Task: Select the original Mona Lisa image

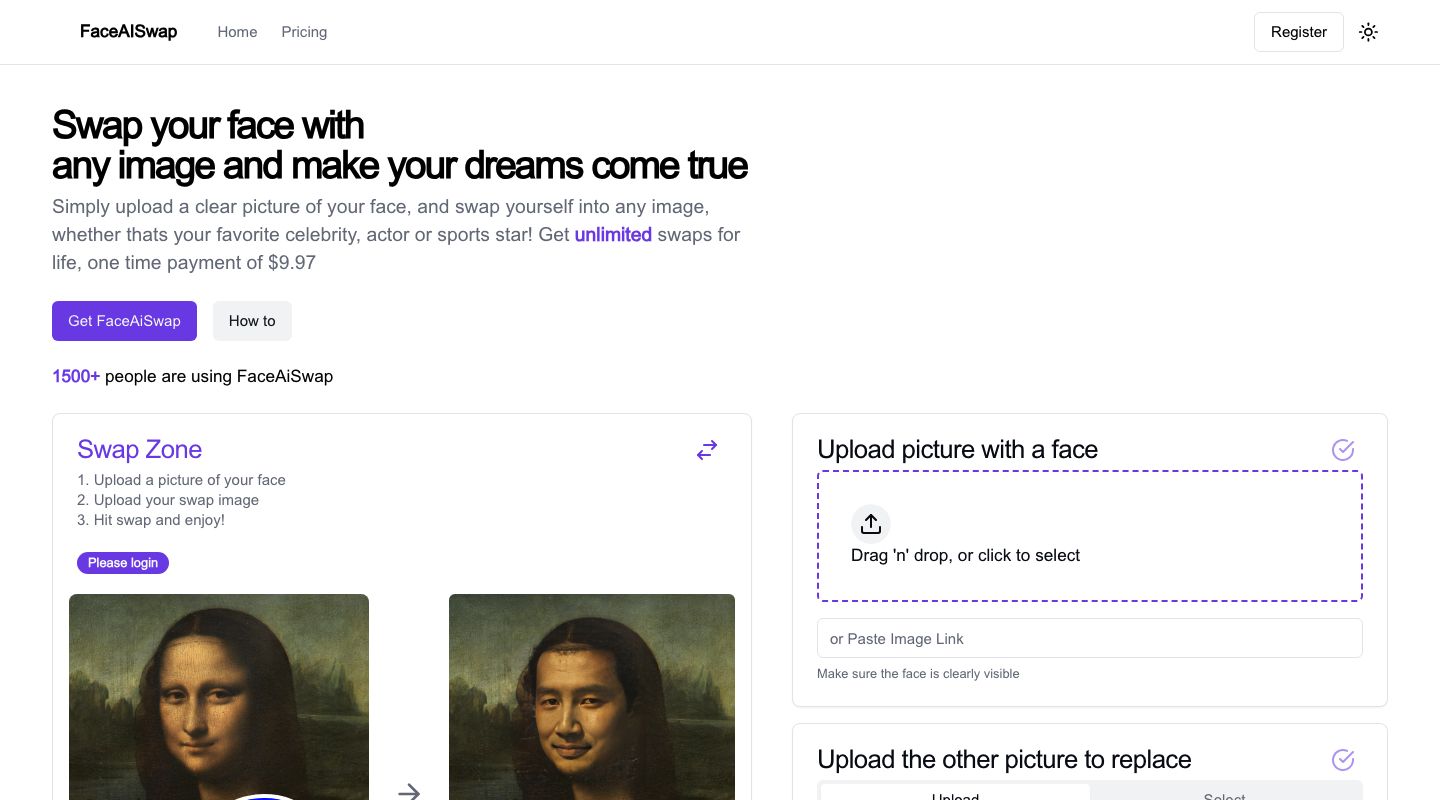Action: coord(219,697)
